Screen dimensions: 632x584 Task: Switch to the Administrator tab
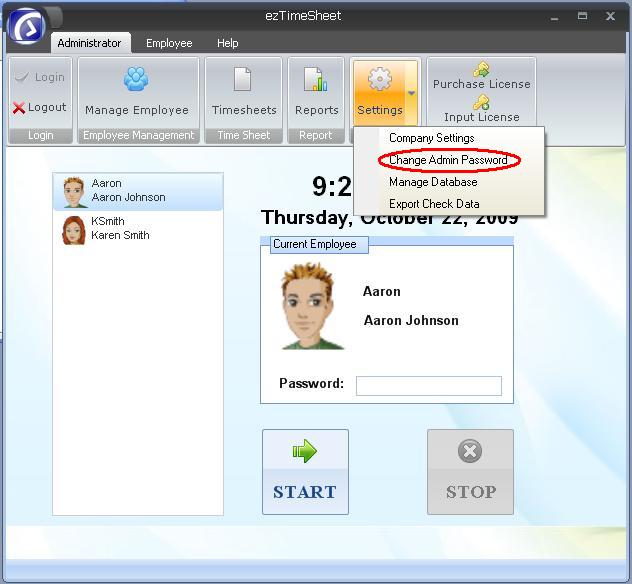pos(89,43)
